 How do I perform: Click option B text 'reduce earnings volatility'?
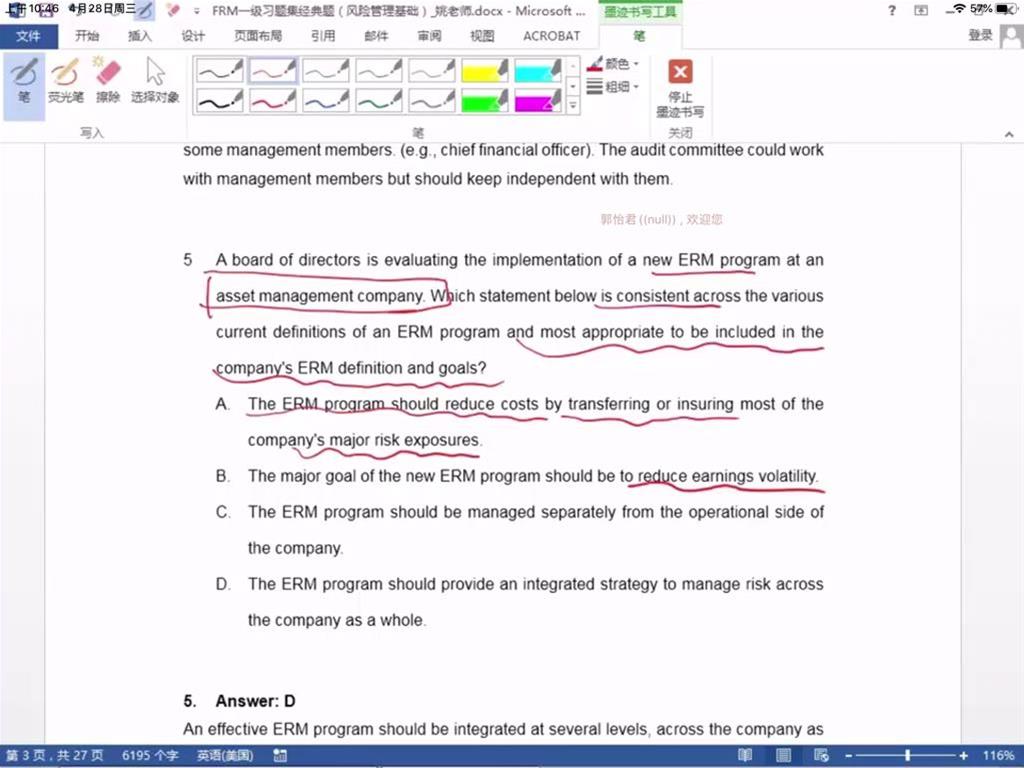pos(728,476)
